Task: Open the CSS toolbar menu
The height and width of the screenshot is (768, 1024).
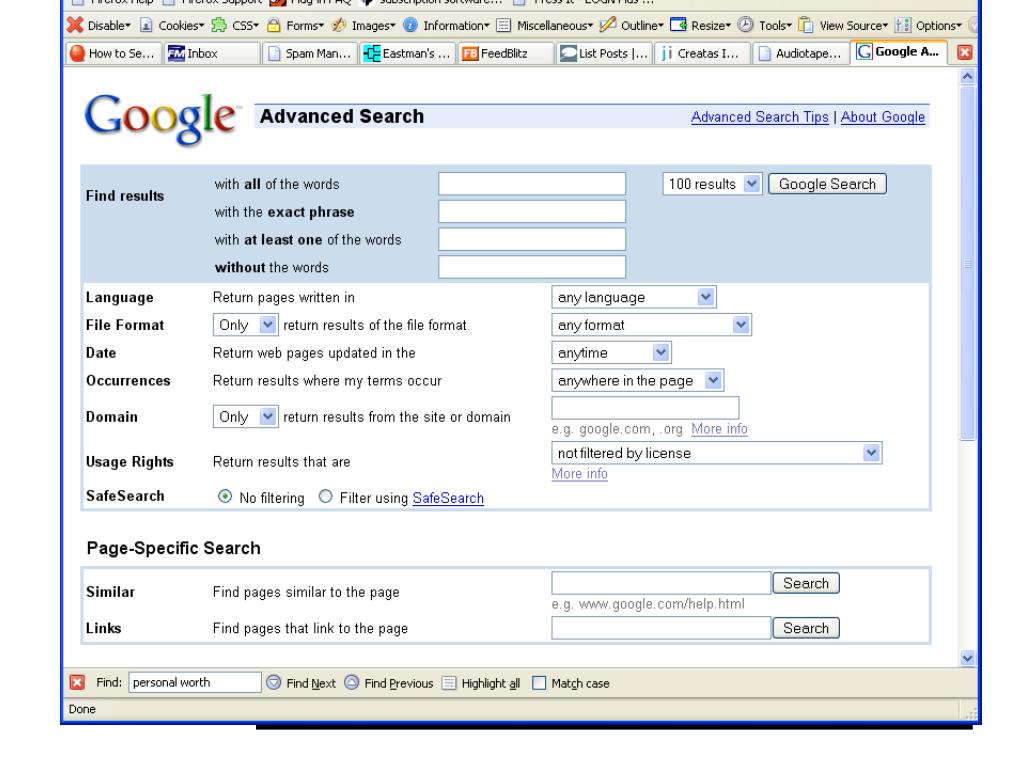Action: [236, 25]
